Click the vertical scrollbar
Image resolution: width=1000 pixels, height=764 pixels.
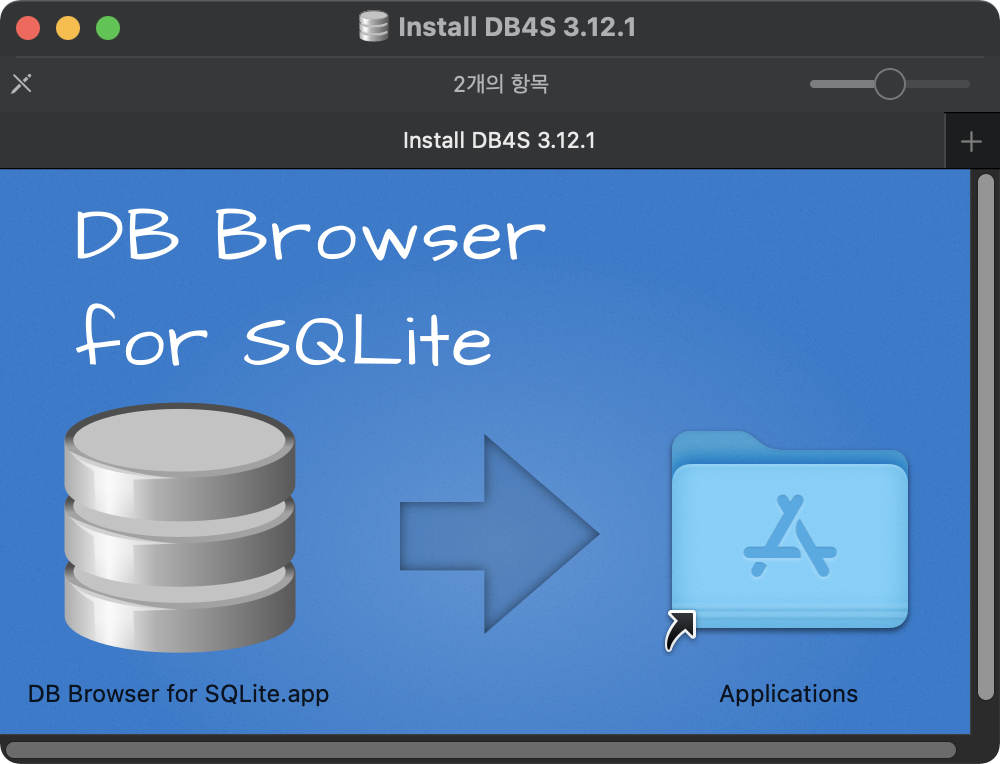tap(985, 437)
